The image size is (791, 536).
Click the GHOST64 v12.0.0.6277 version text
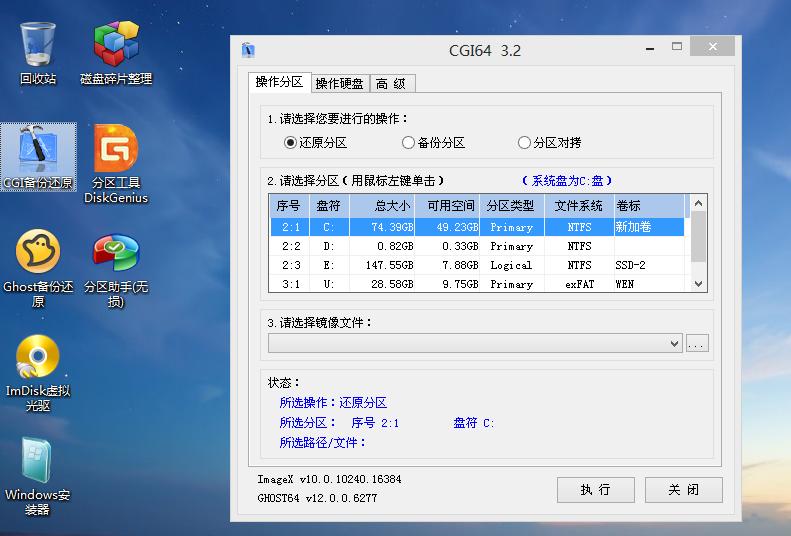[x=317, y=498]
